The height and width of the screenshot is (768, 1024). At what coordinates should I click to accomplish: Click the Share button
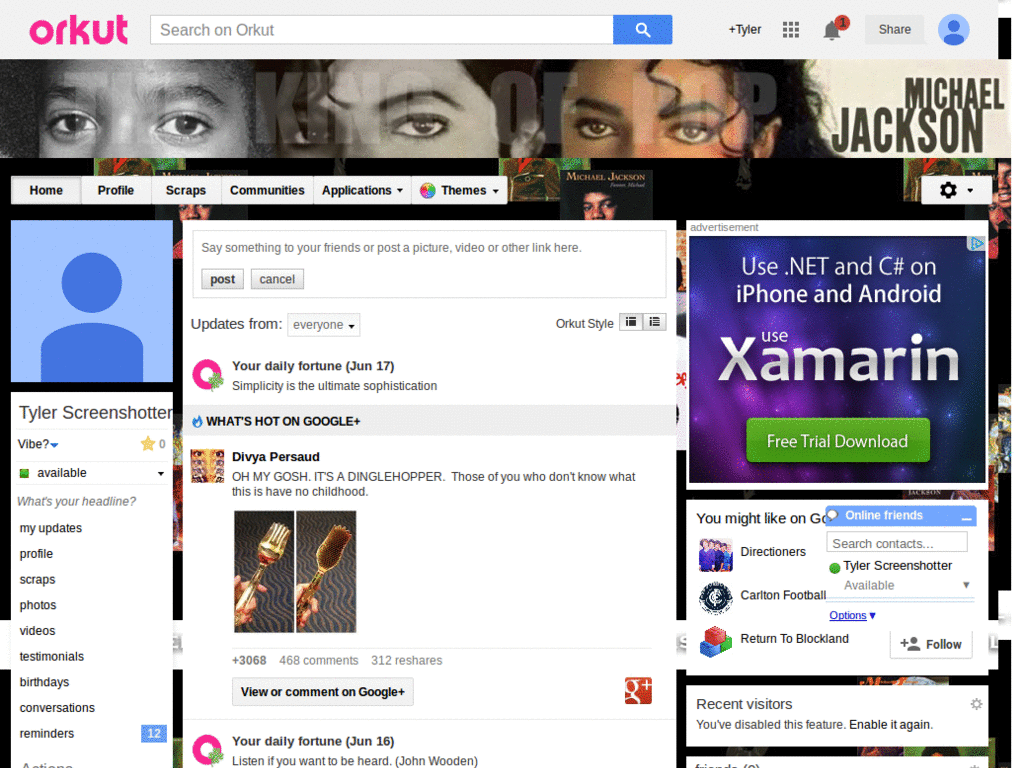(895, 29)
